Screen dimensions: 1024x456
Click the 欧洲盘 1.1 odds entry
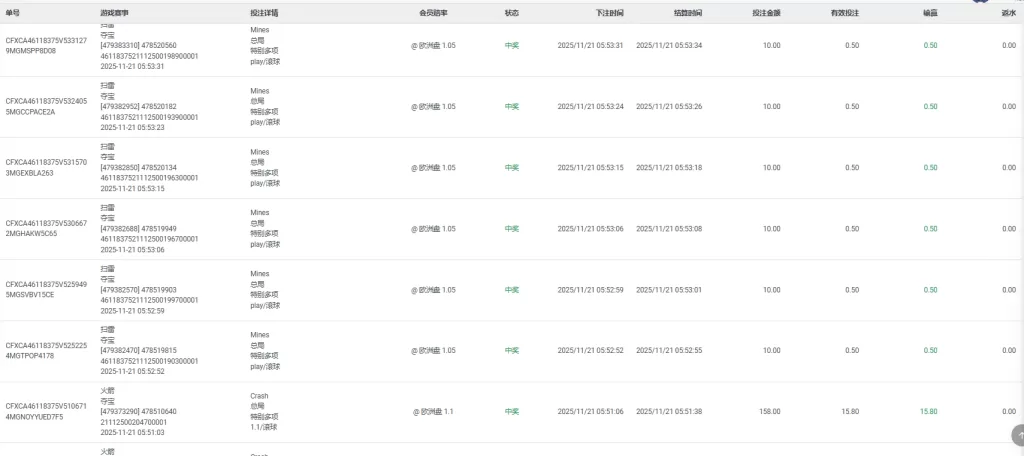pos(433,411)
